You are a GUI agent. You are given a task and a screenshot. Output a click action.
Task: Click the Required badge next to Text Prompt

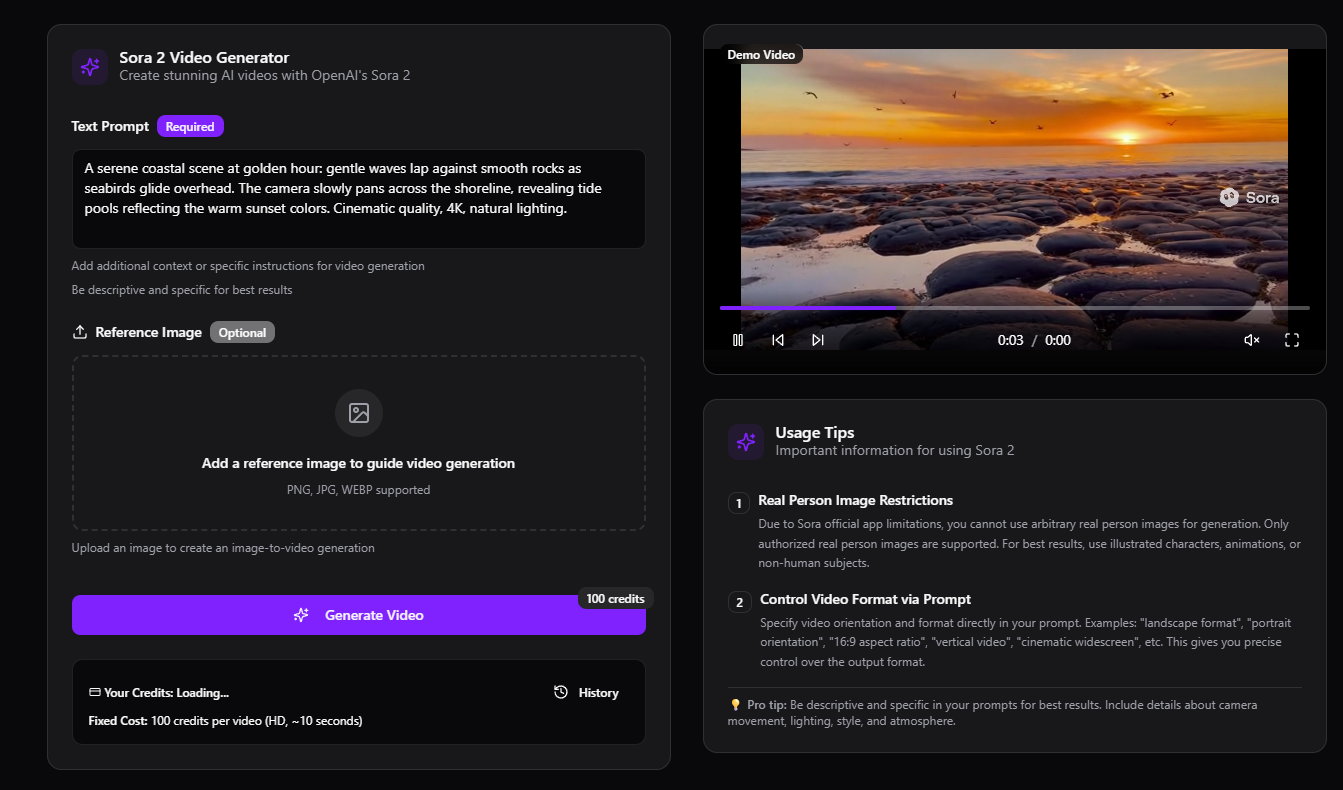tap(190, 127)
